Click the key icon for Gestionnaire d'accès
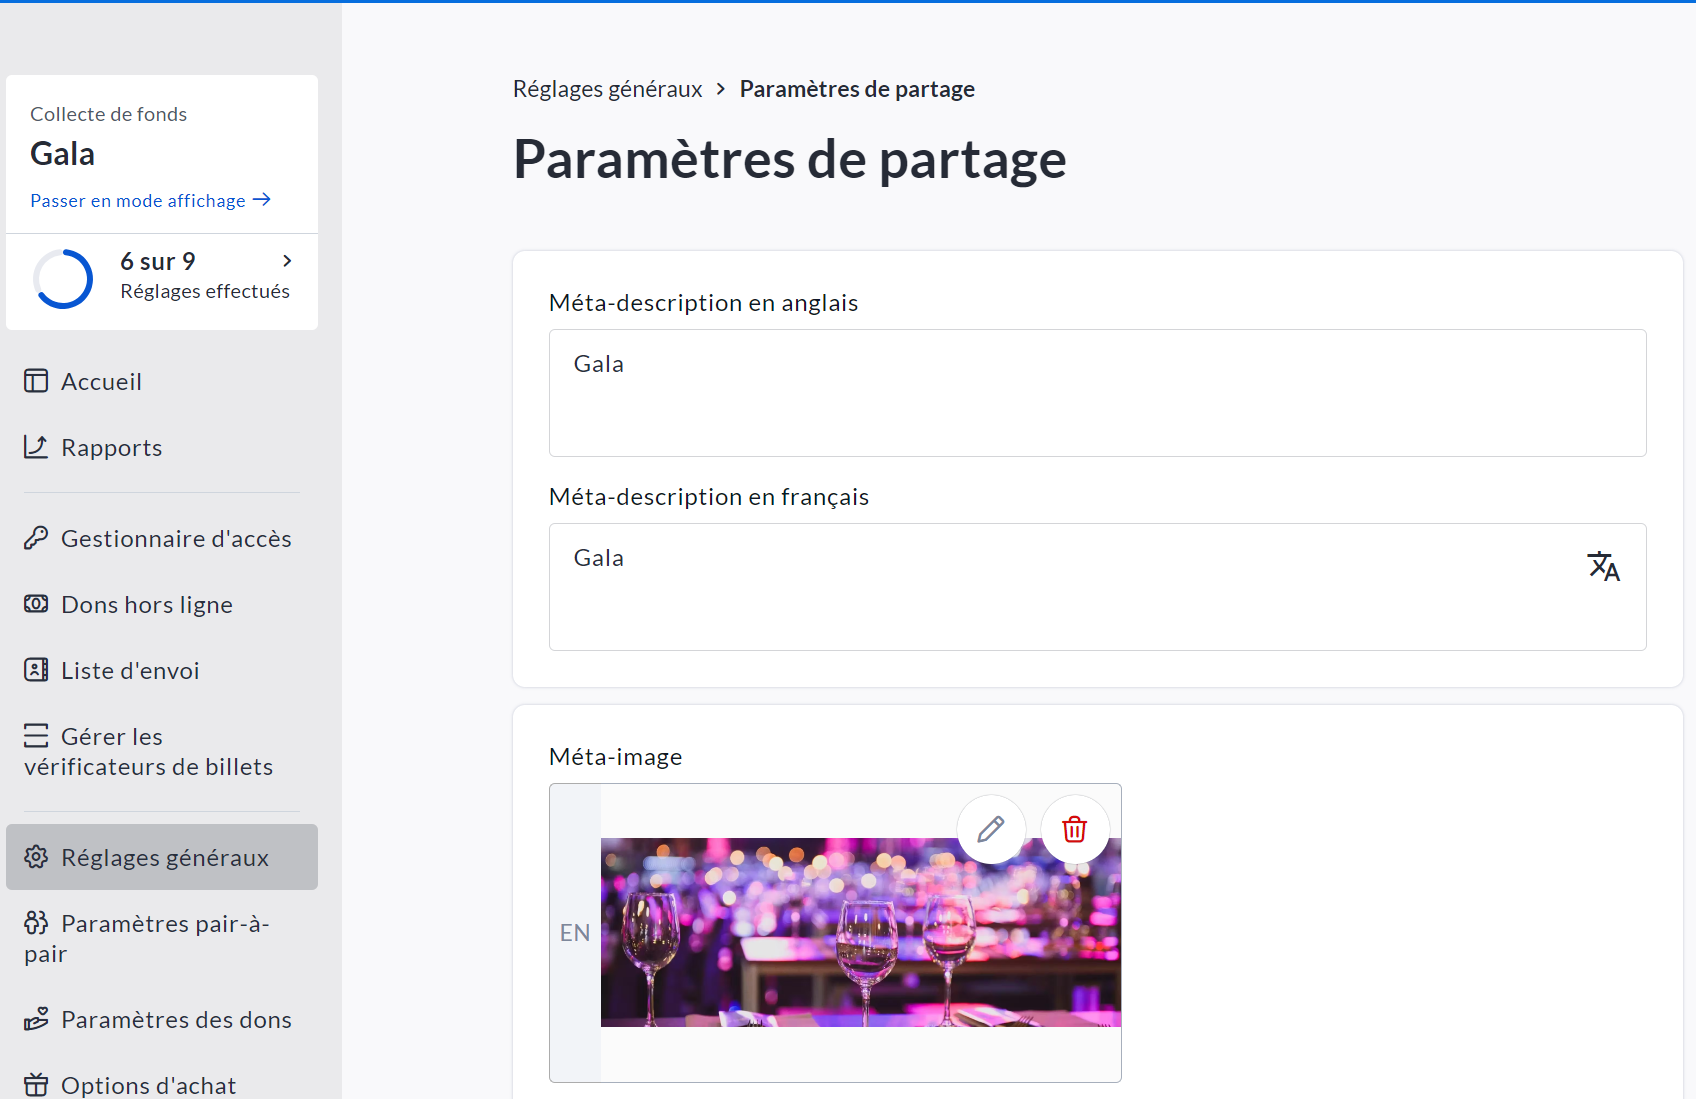The image size is (1696, 1099). 36,538
